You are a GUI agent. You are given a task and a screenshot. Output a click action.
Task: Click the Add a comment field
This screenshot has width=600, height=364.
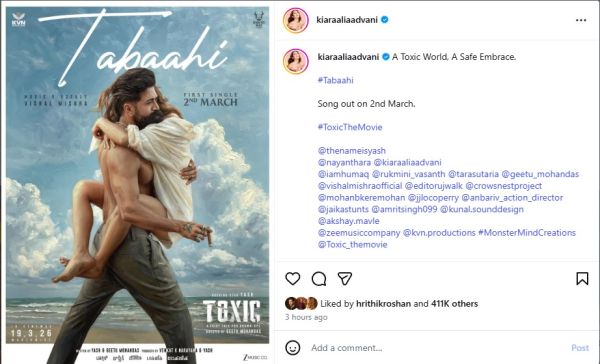click(436, 348)
